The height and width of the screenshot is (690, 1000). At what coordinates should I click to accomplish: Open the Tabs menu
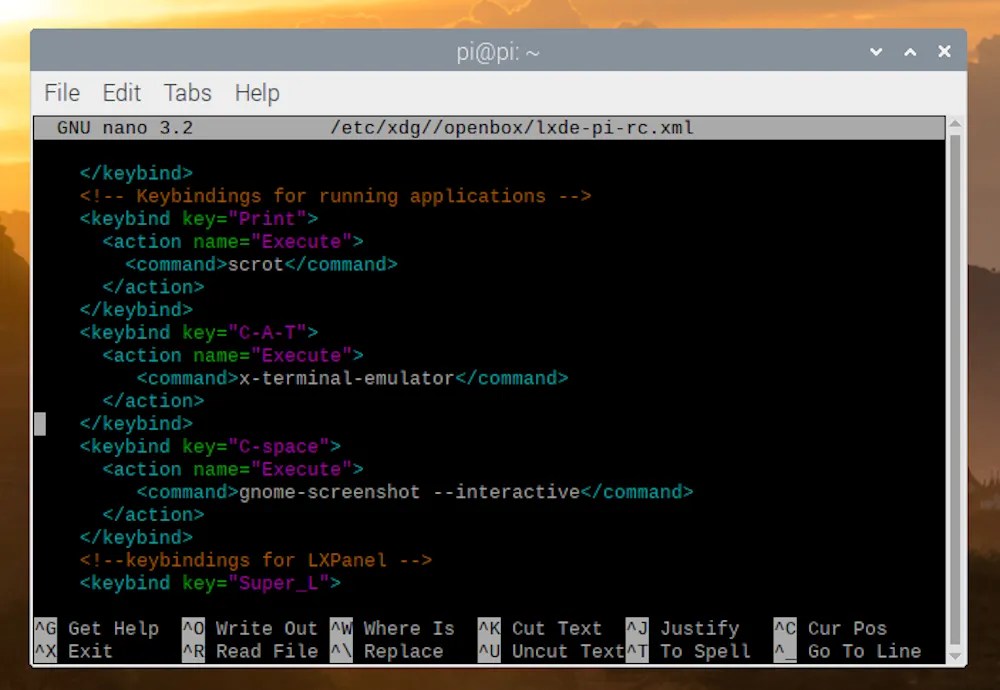point(186,93)
